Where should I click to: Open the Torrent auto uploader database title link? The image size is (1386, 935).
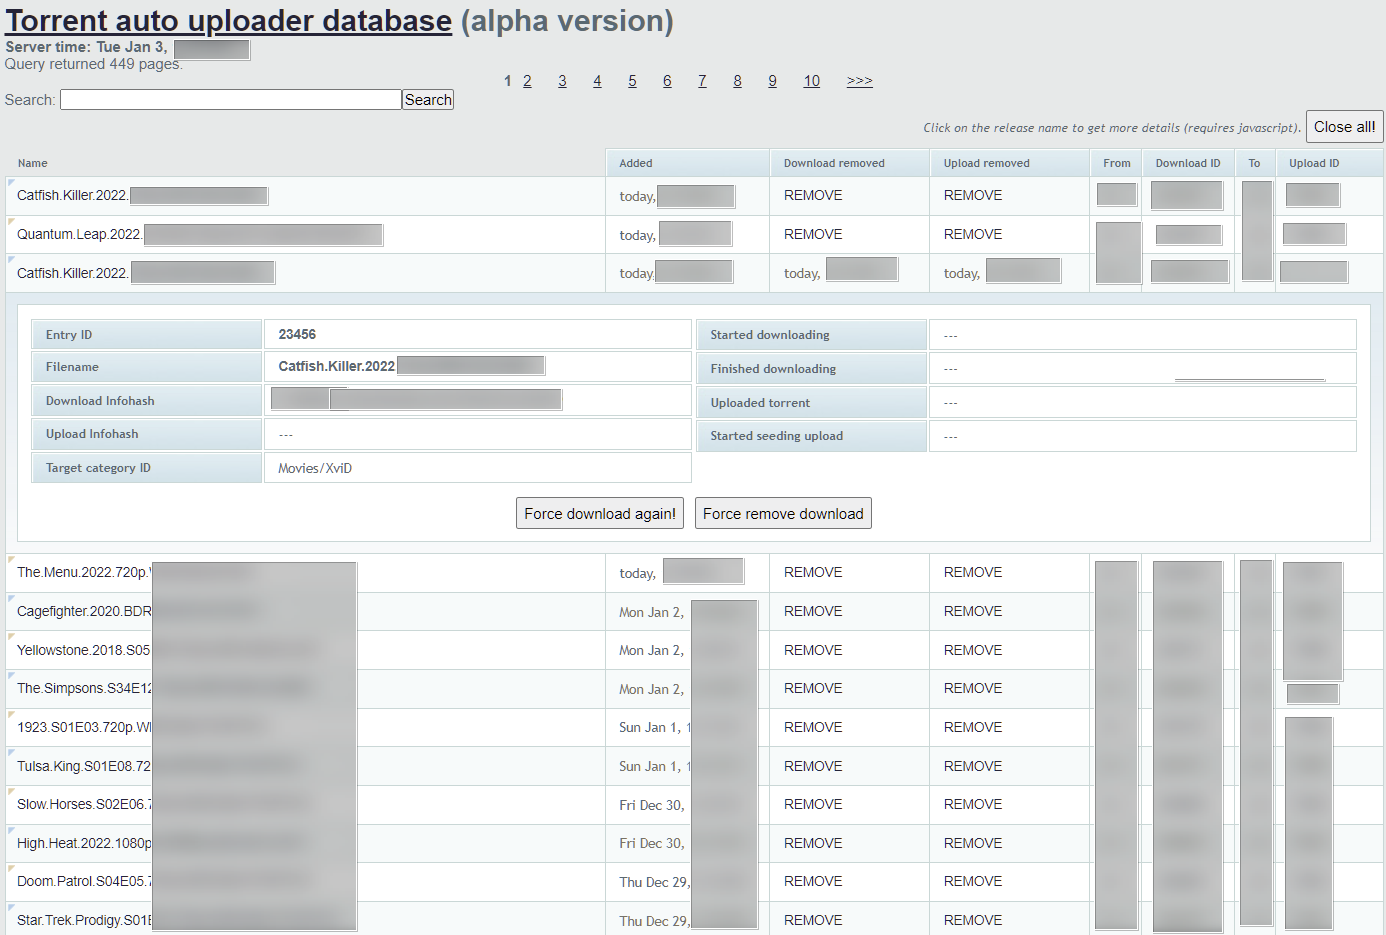click(229, 21)
